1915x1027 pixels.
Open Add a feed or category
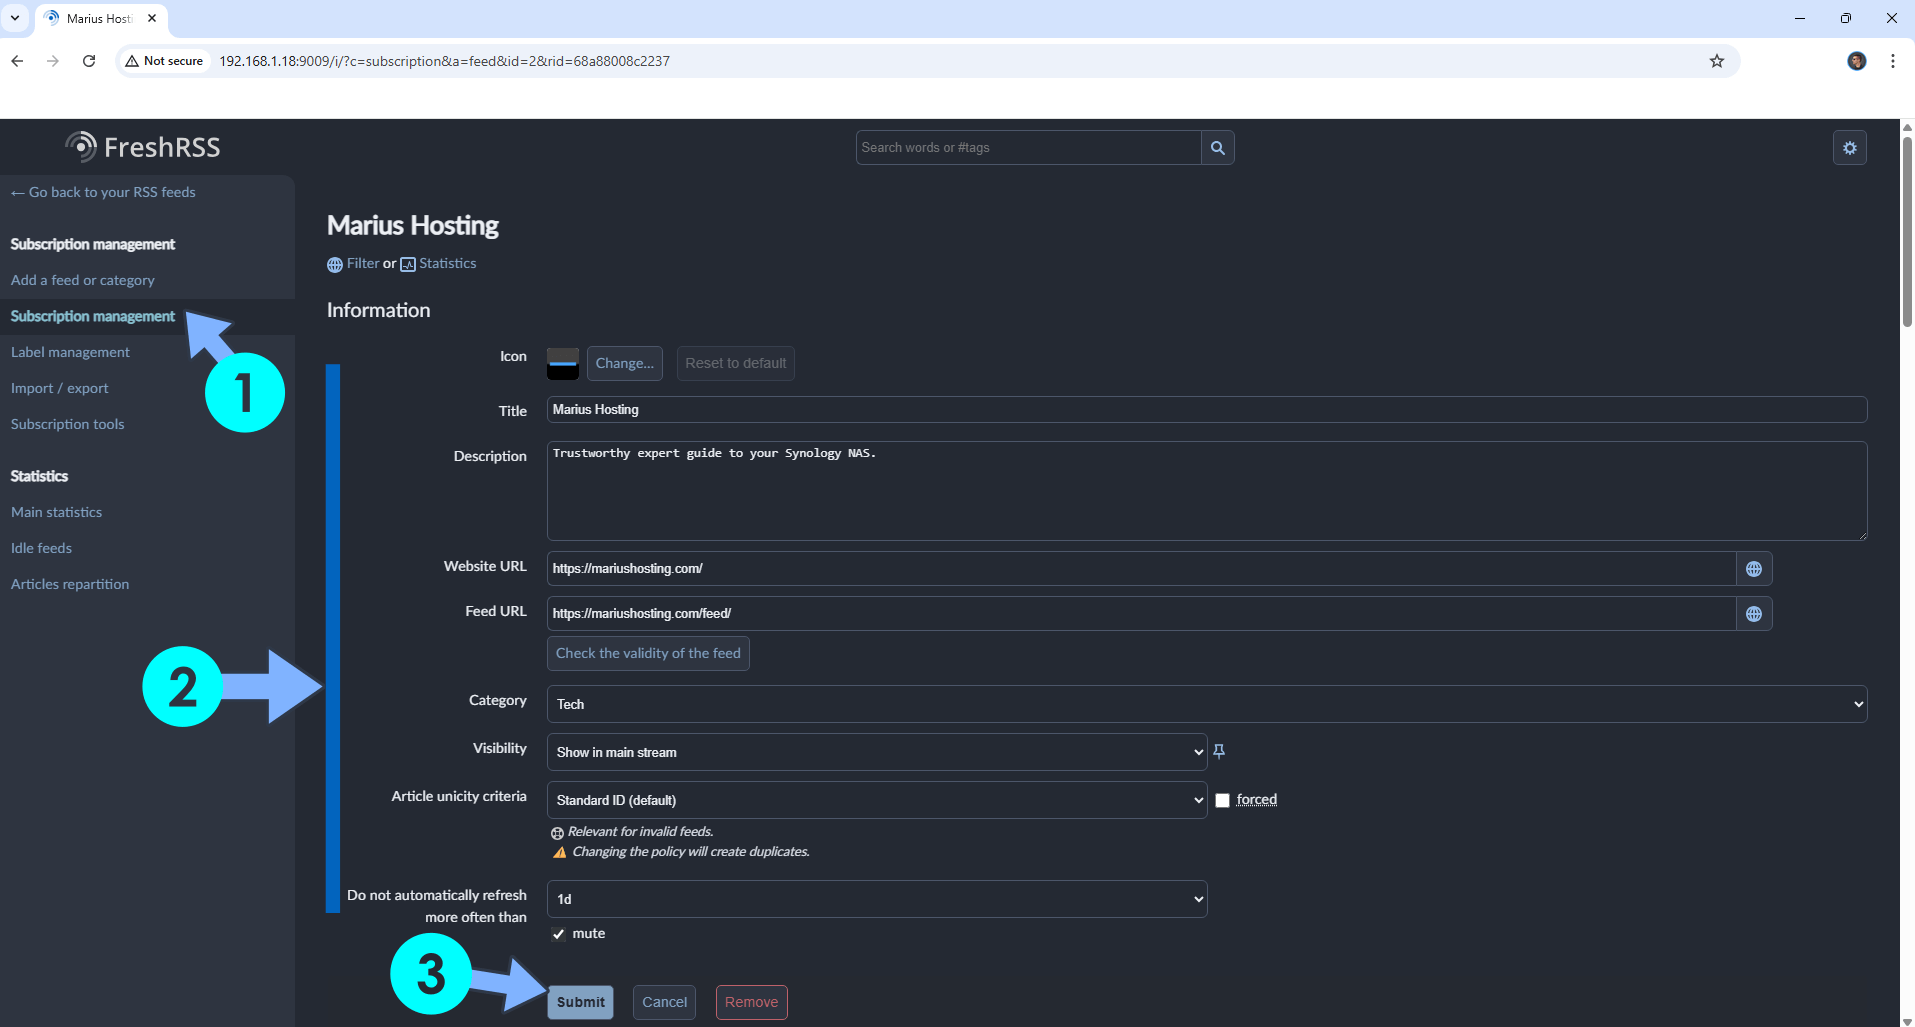point(83,280)
